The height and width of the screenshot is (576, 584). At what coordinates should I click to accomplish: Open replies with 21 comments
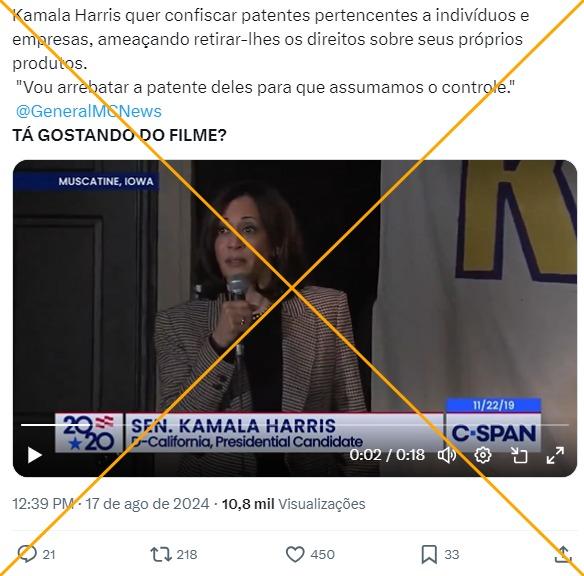27,554
